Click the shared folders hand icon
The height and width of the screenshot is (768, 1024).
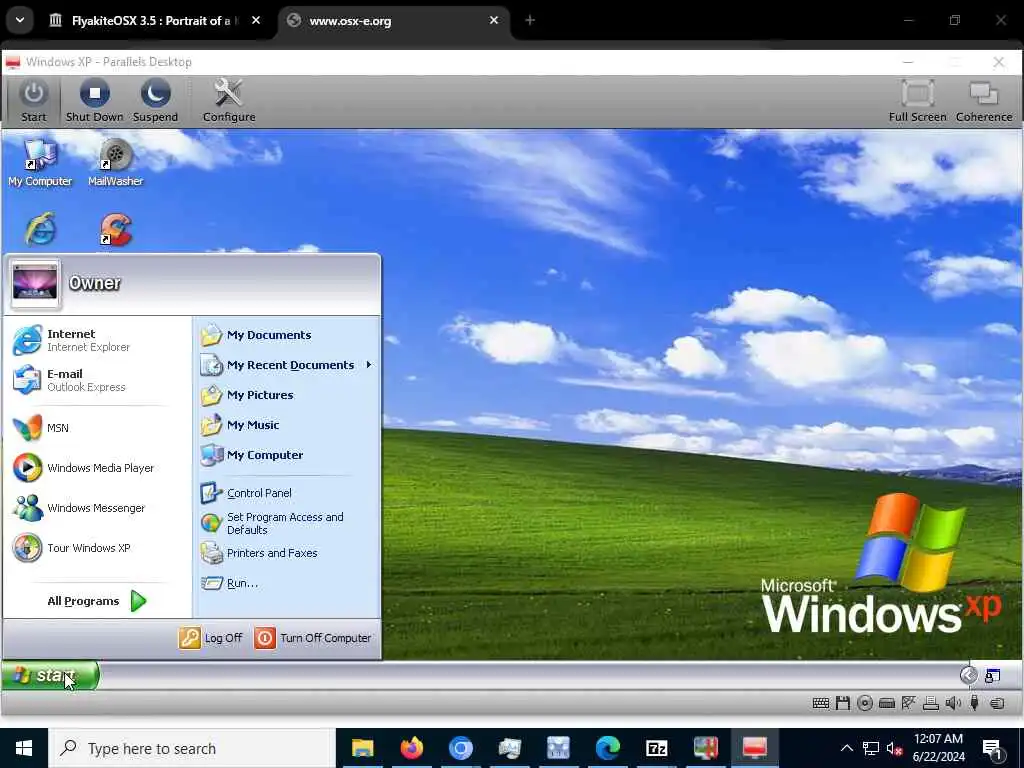click(997, 703)
